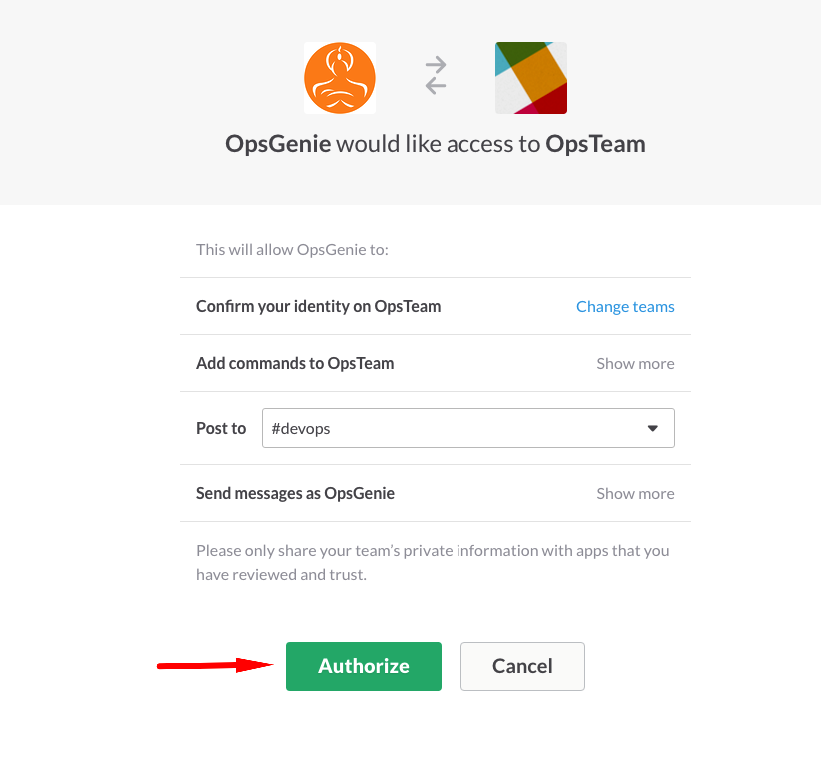Select the orange OpsGenie meditation figure icon
Image resolution: width=821 pixels, height=758 pixels.
coord(339,77)
